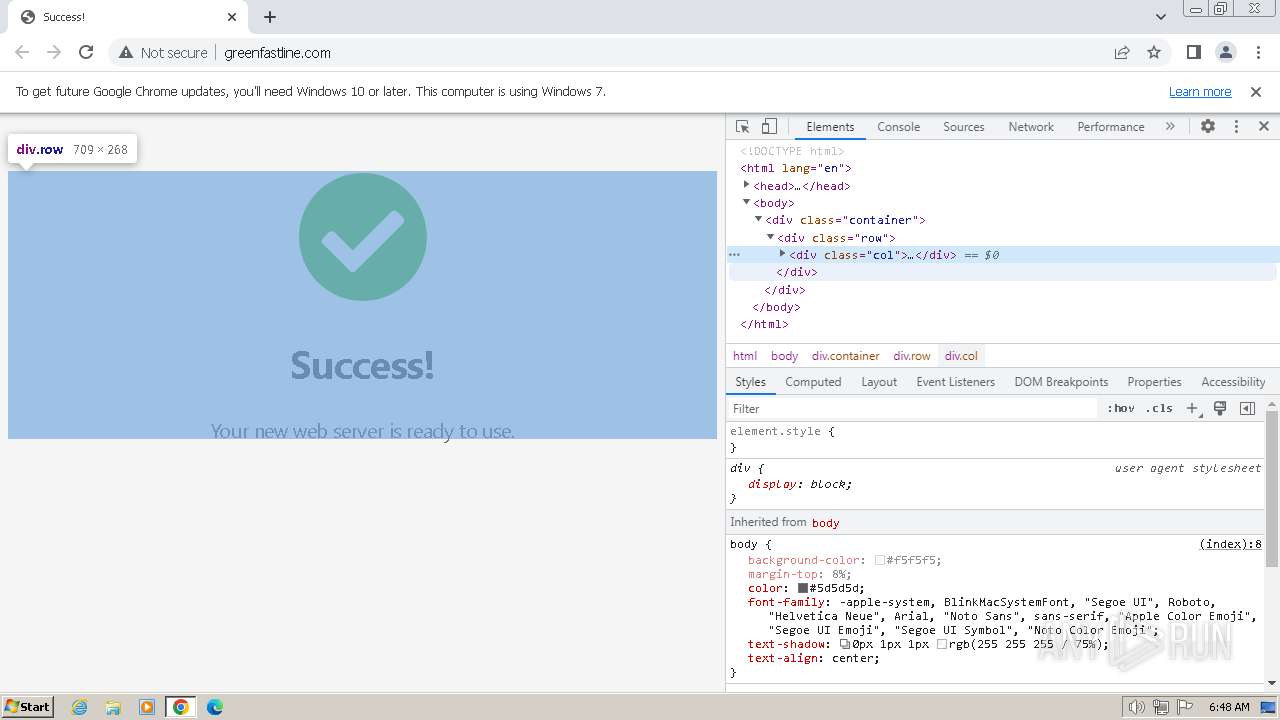Select the div.col breadcrumb

(961, 356)
